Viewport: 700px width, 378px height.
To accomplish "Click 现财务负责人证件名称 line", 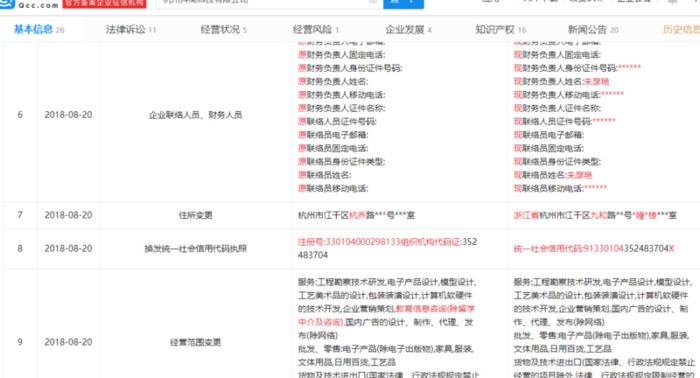I will click(x=557, y=108).
